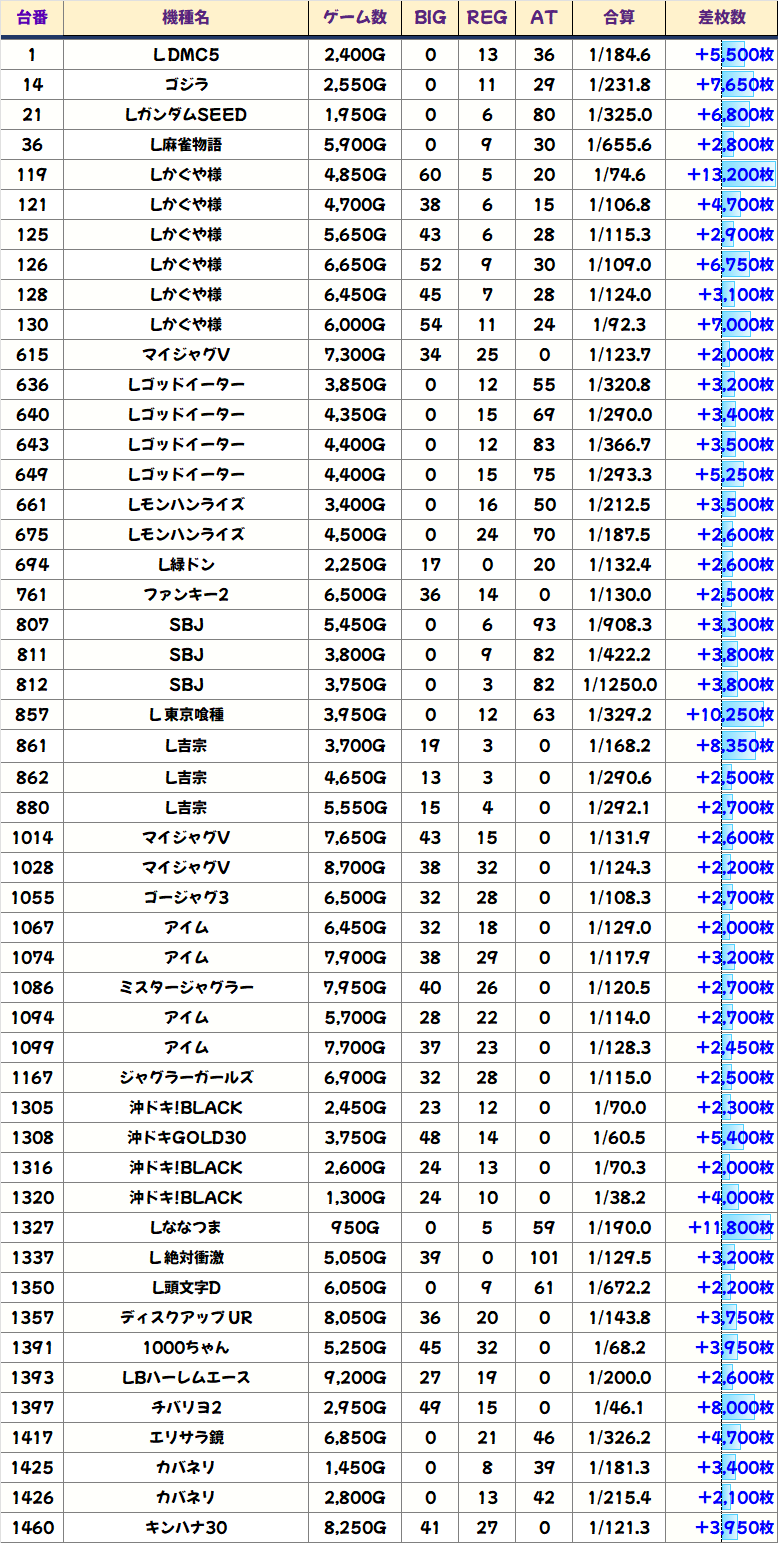Click the 8,250G game count

(x=355, y=1527)
